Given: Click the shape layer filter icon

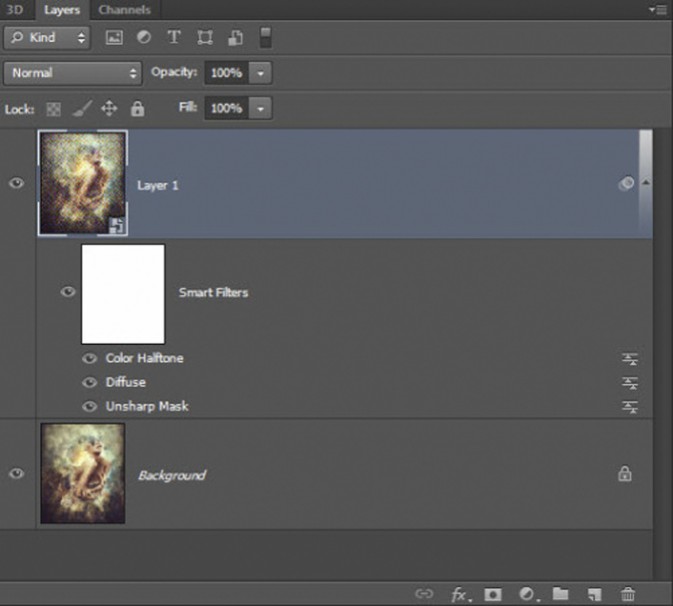Looking at the screenshot, I should point(204,38).
